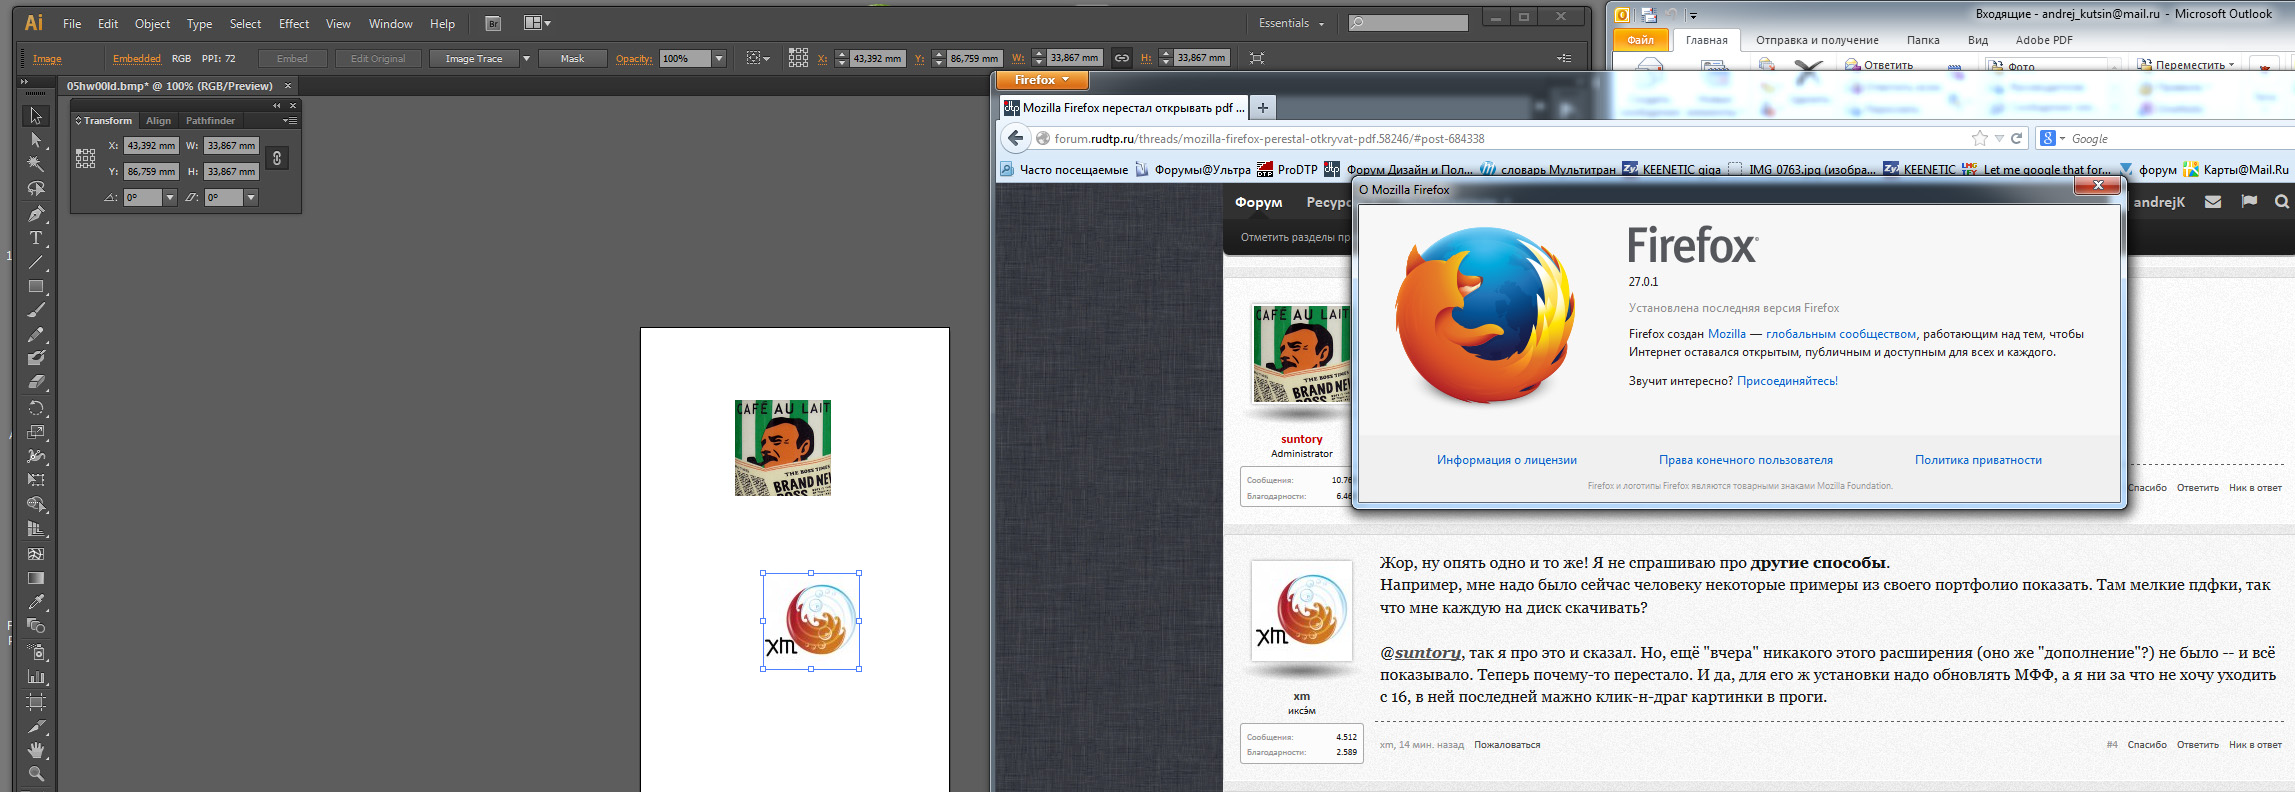
Task: Select the Line Segment tool
Action: [x=36, y=262]
